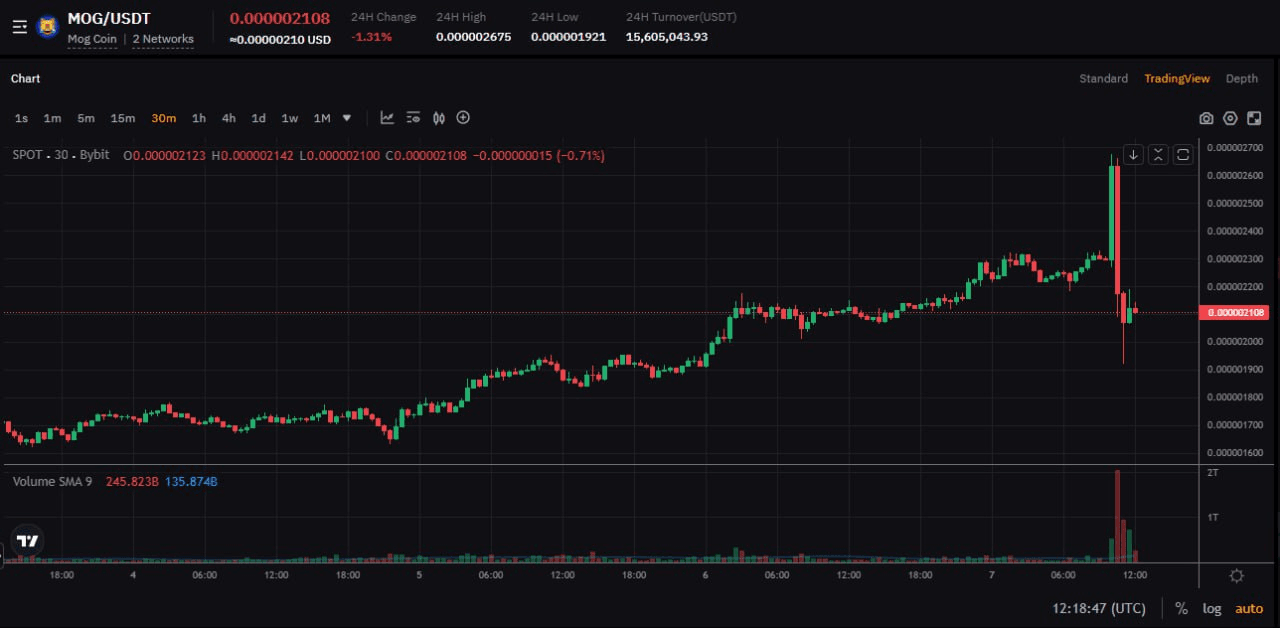1280x628 pixels.
Task: Toggle percent scale mode
Action: click(x=1181, y=608)
